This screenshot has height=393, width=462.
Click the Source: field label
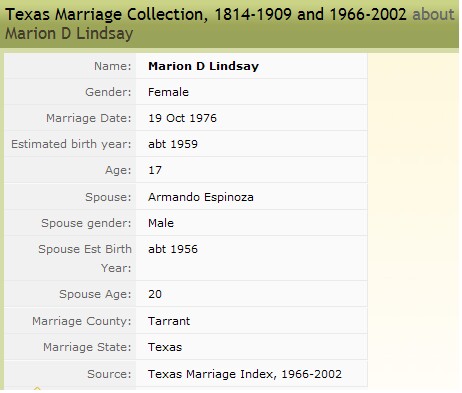pos(109,374)
